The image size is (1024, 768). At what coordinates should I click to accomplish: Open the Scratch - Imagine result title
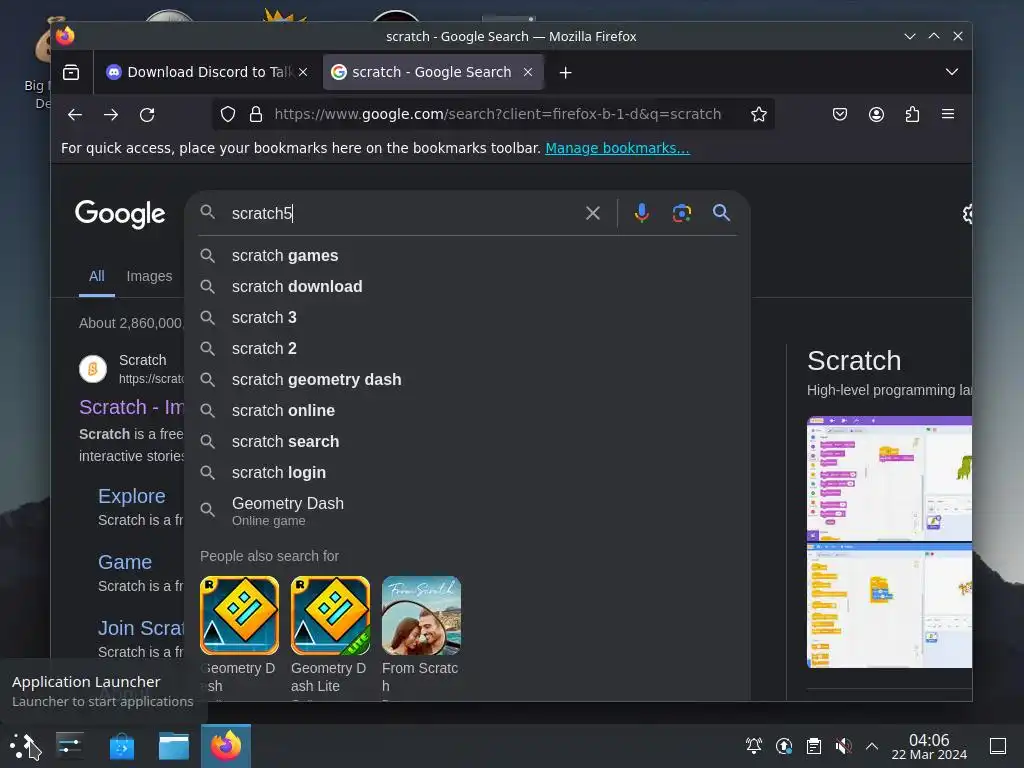pos(131,408)
